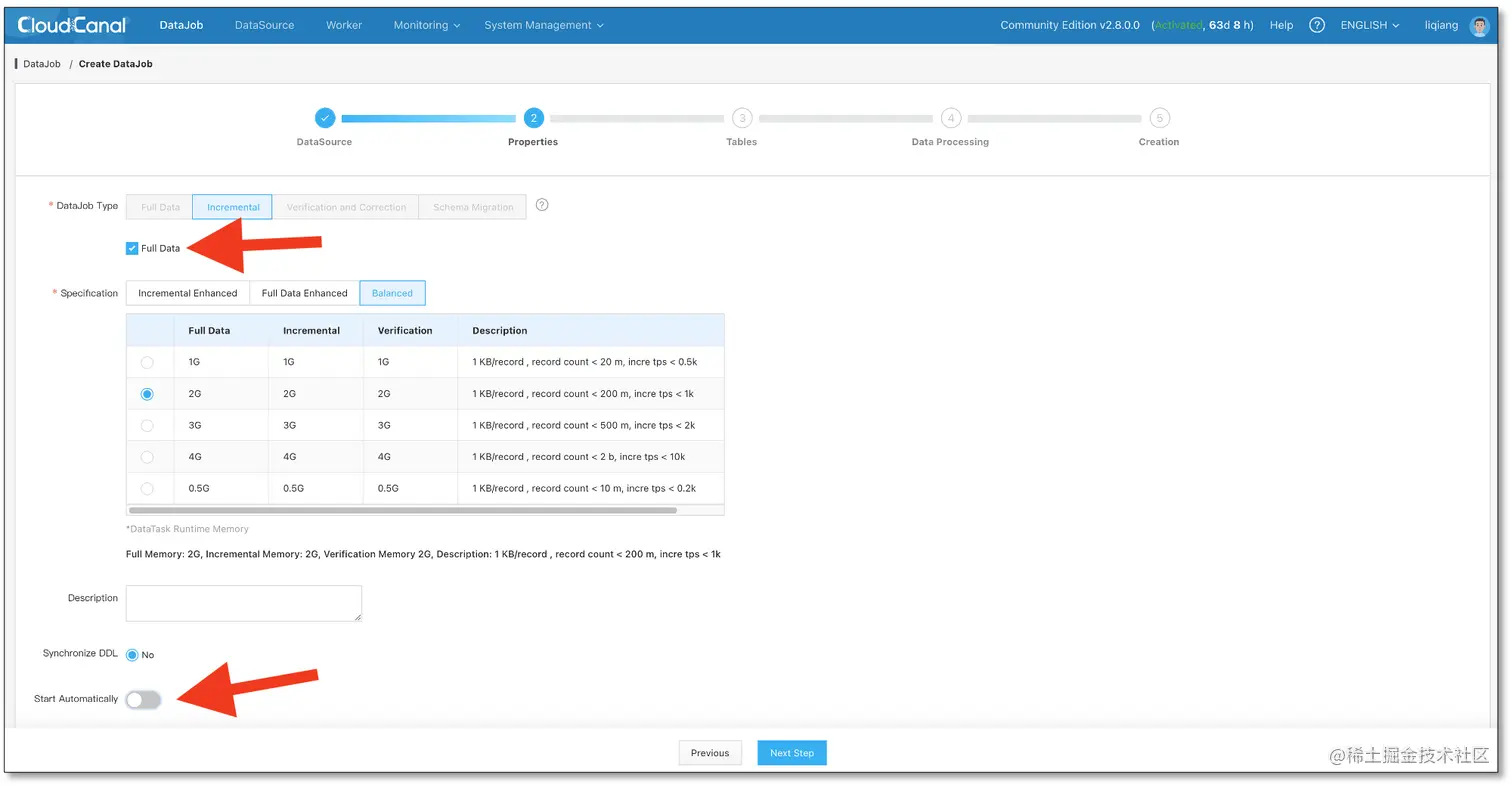Select the 4G specification radio button

147,457
